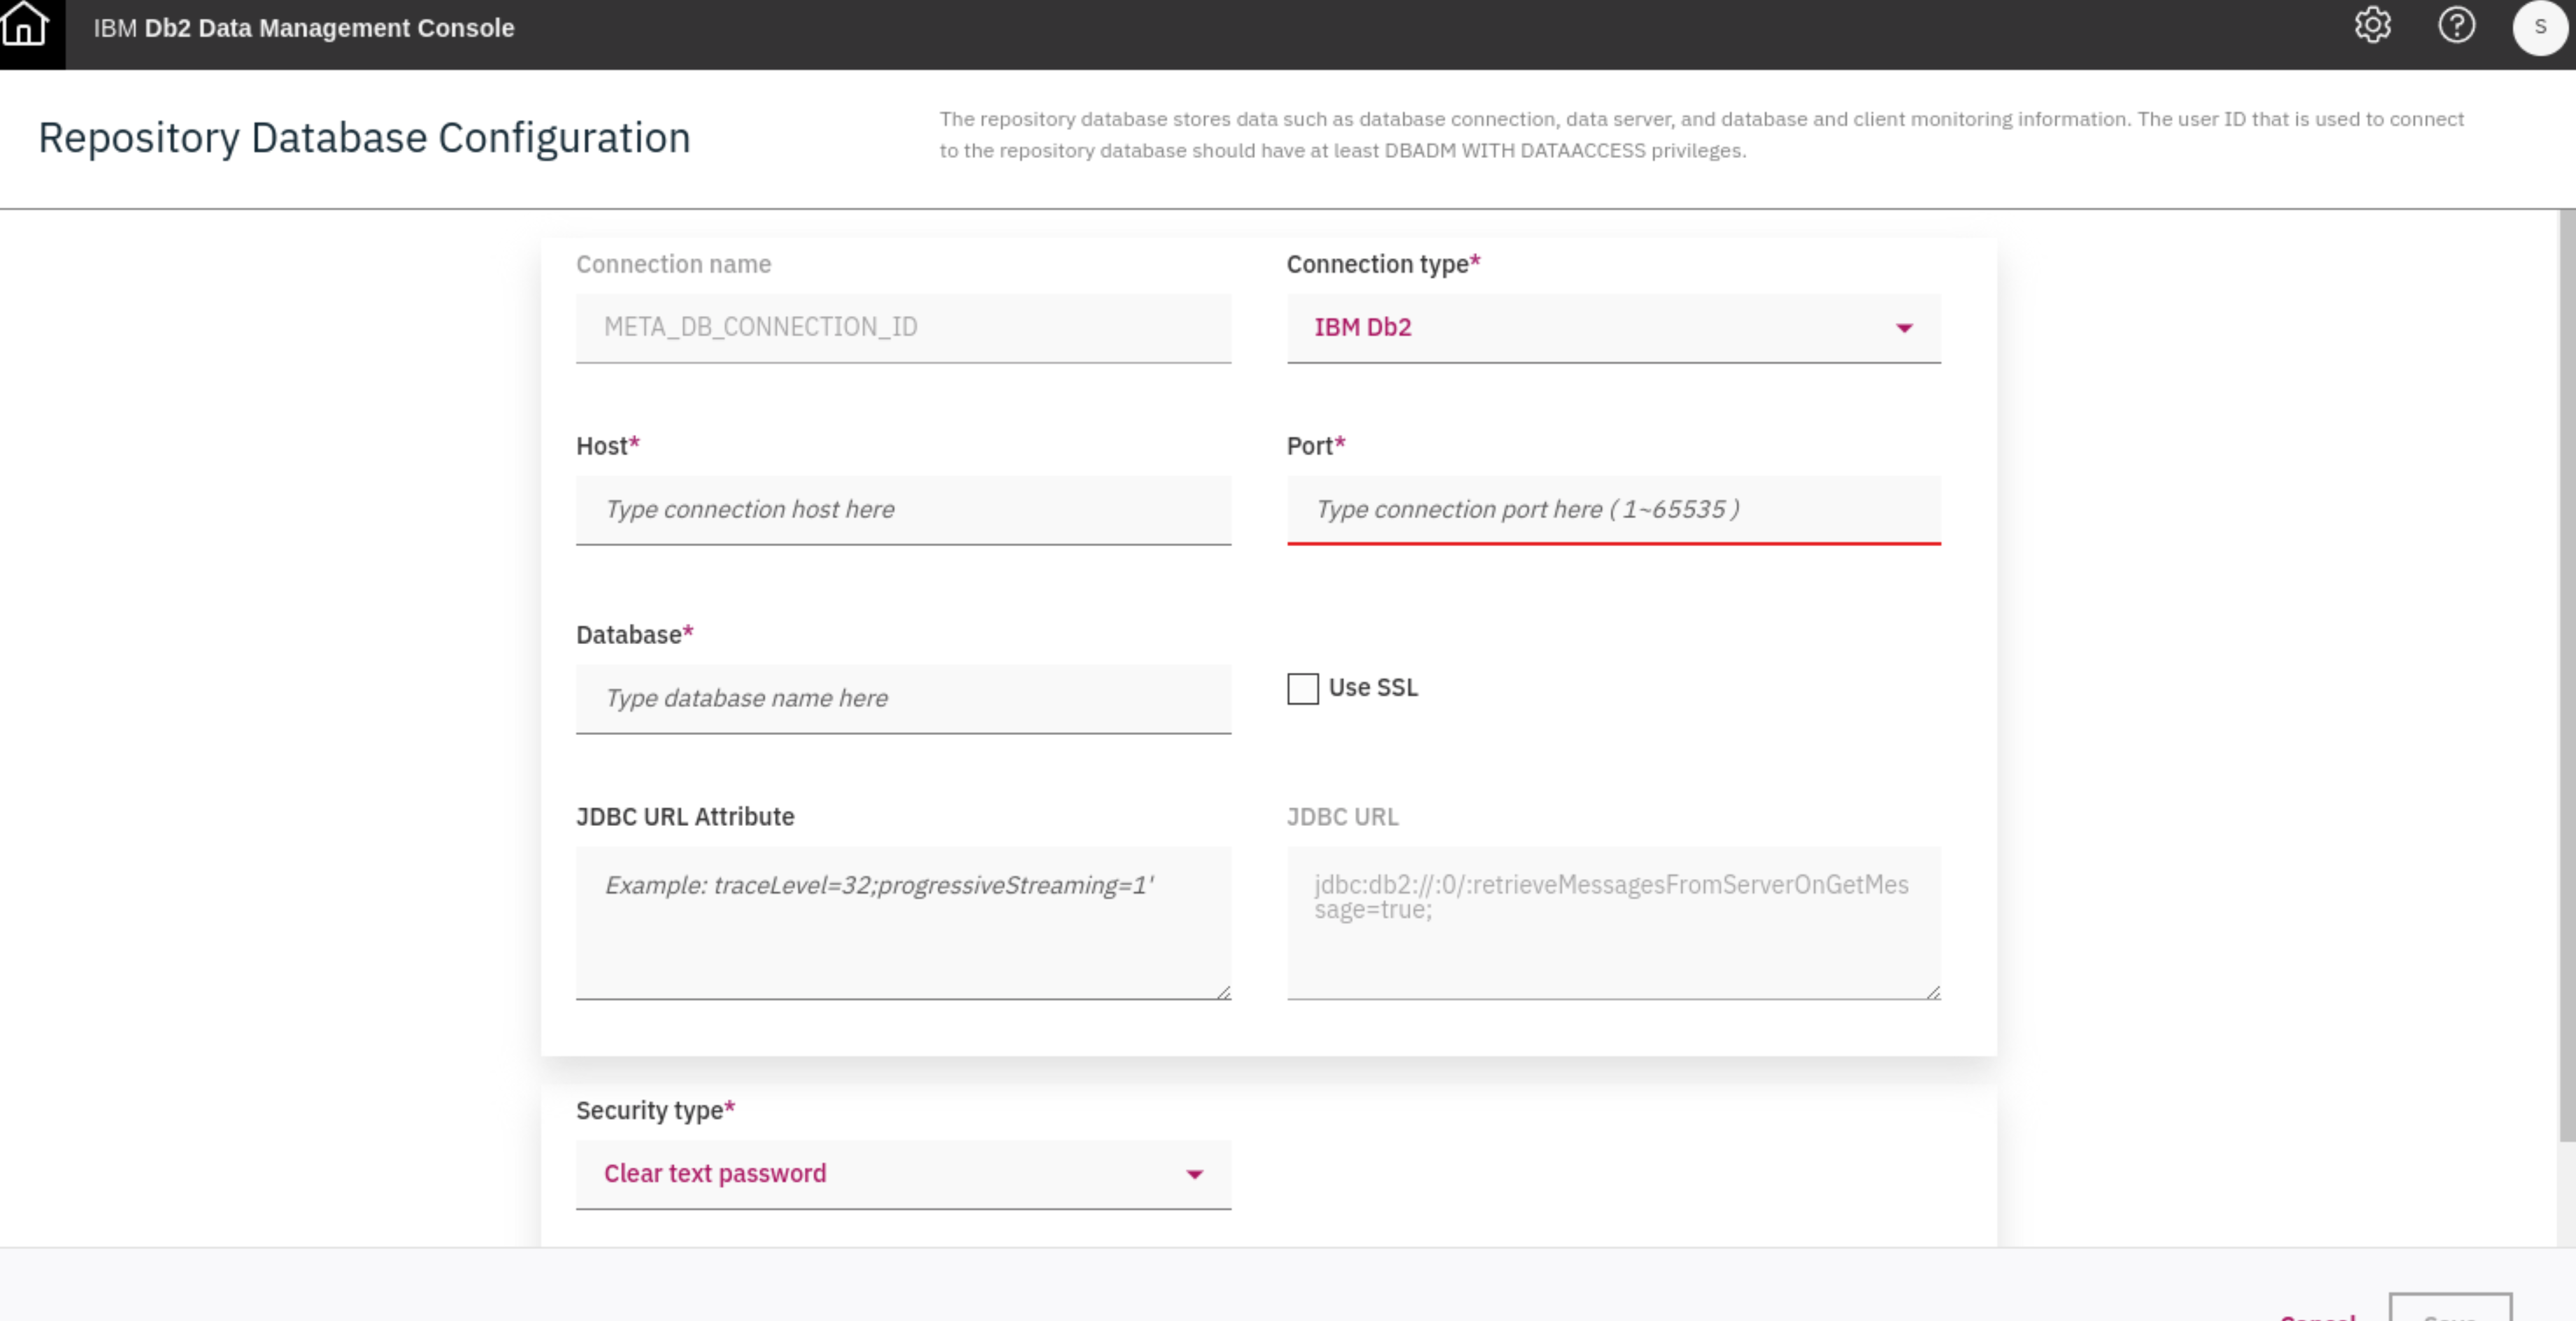The width and height of the screenshot is (2576, 1321).
Task: Click the Repository Database Configuration heading
Action: click(364, 138)
